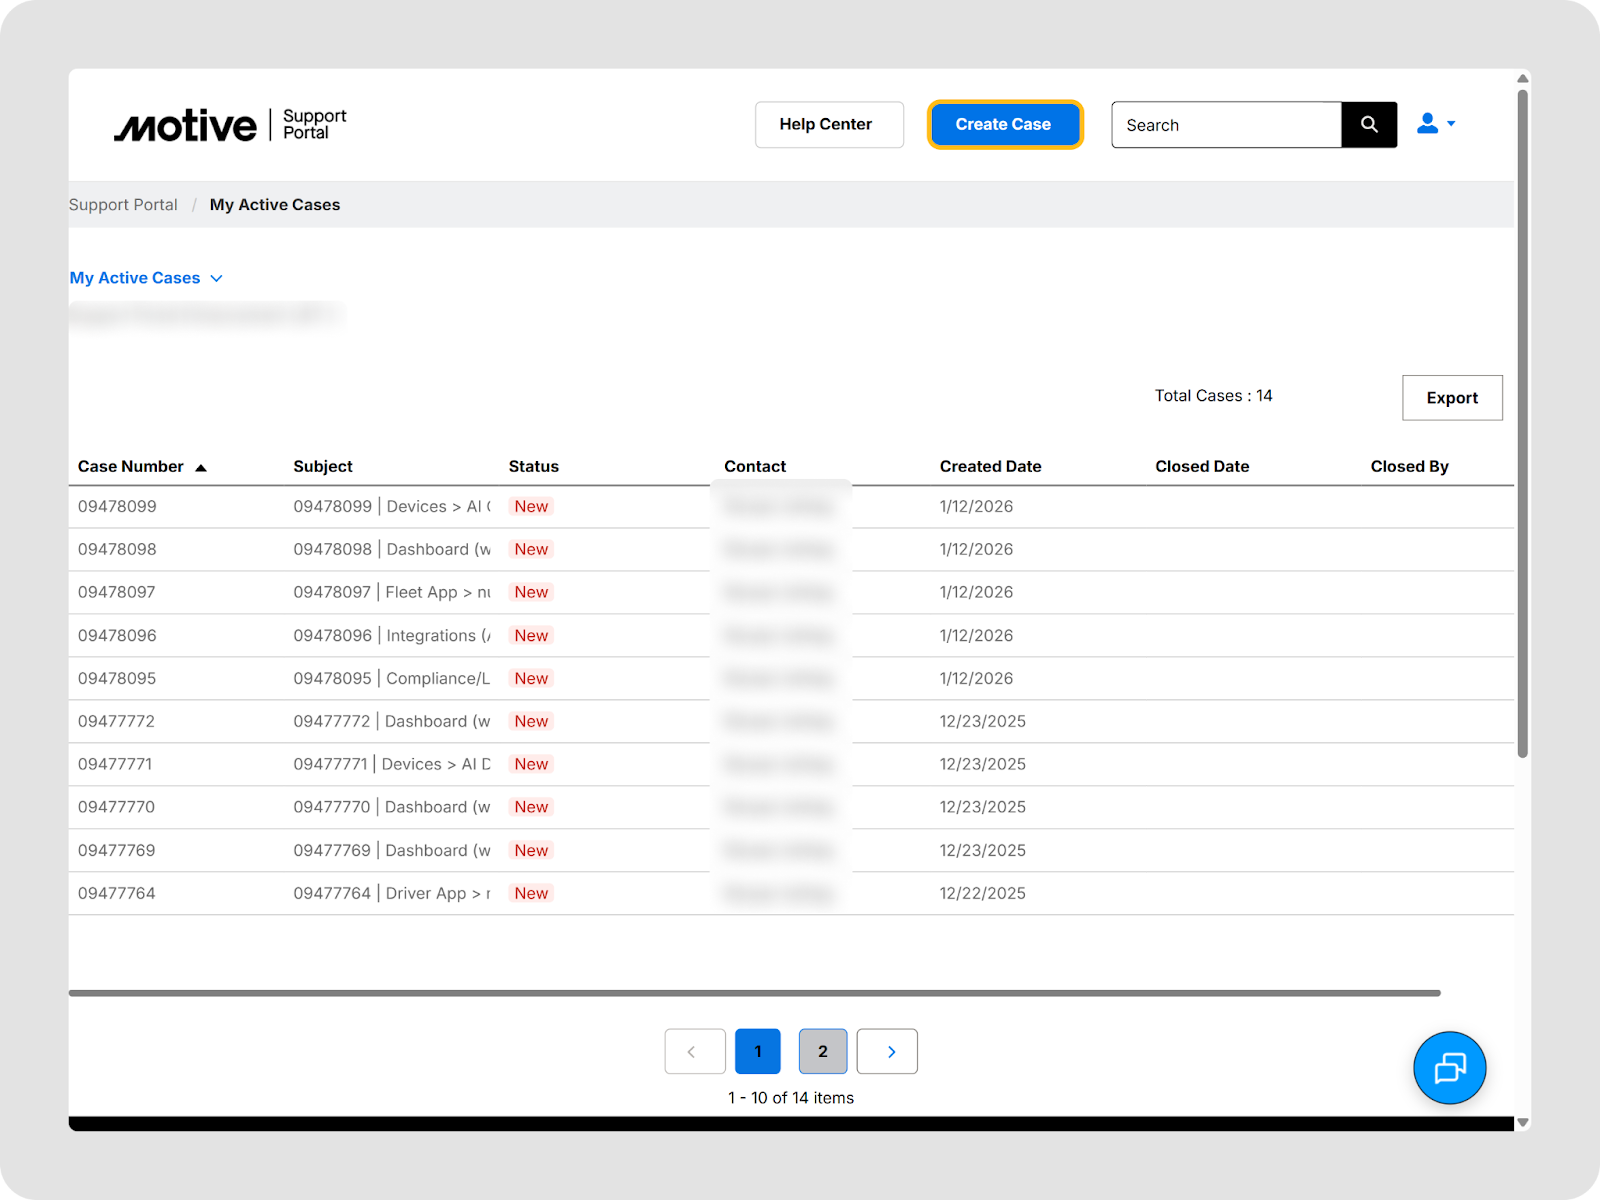Click the Support Portal breadcrumb link
This screenshot has height=1200, width=1600.
123,205
